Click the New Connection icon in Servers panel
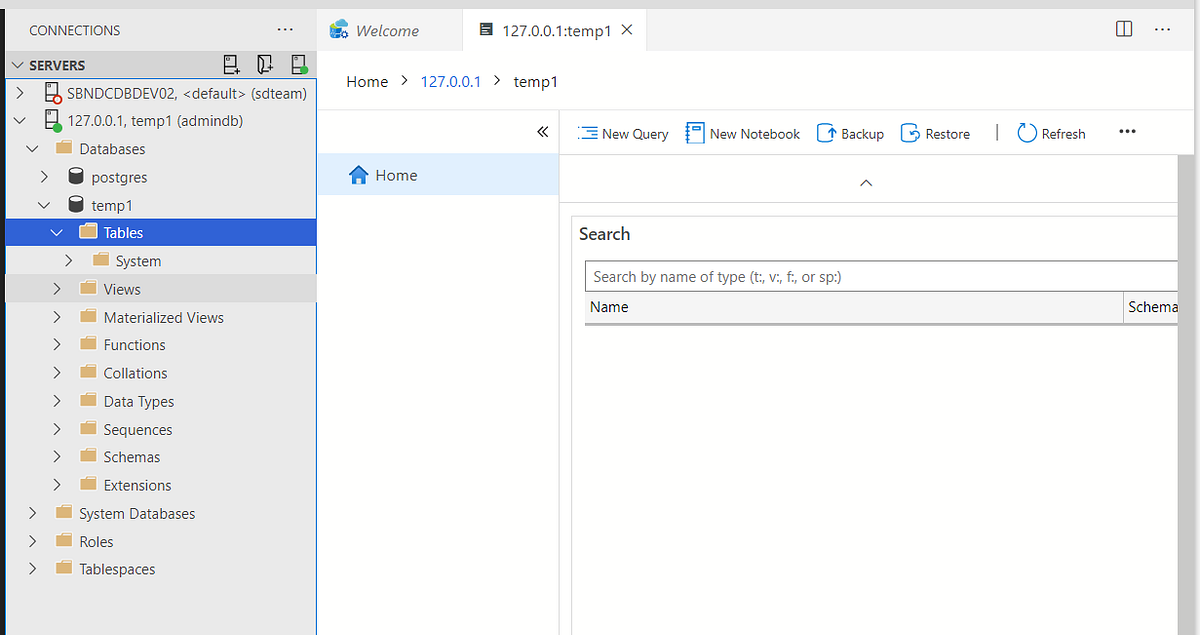The width and height of the screenshot is (1200, 635). 231,63
